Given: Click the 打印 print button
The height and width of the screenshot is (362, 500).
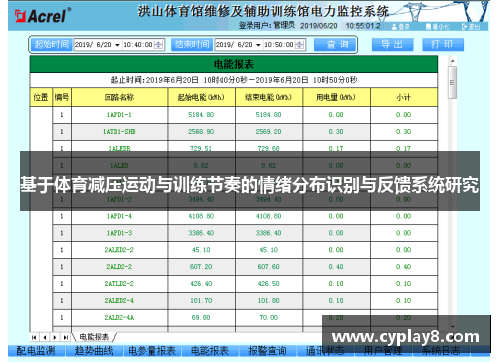Looking at the screenshot, I should (443, 45).
